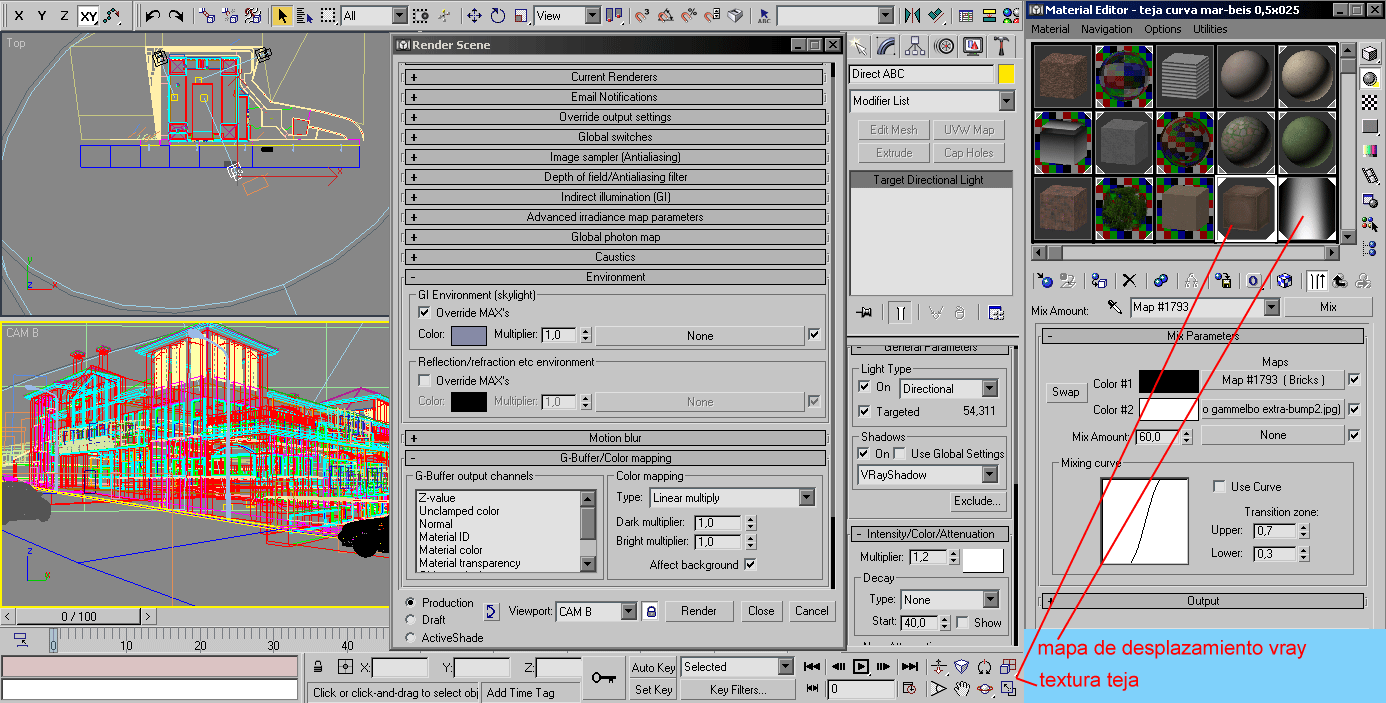
Task: Collapse the Environment rollout
Action: [615, 277]
